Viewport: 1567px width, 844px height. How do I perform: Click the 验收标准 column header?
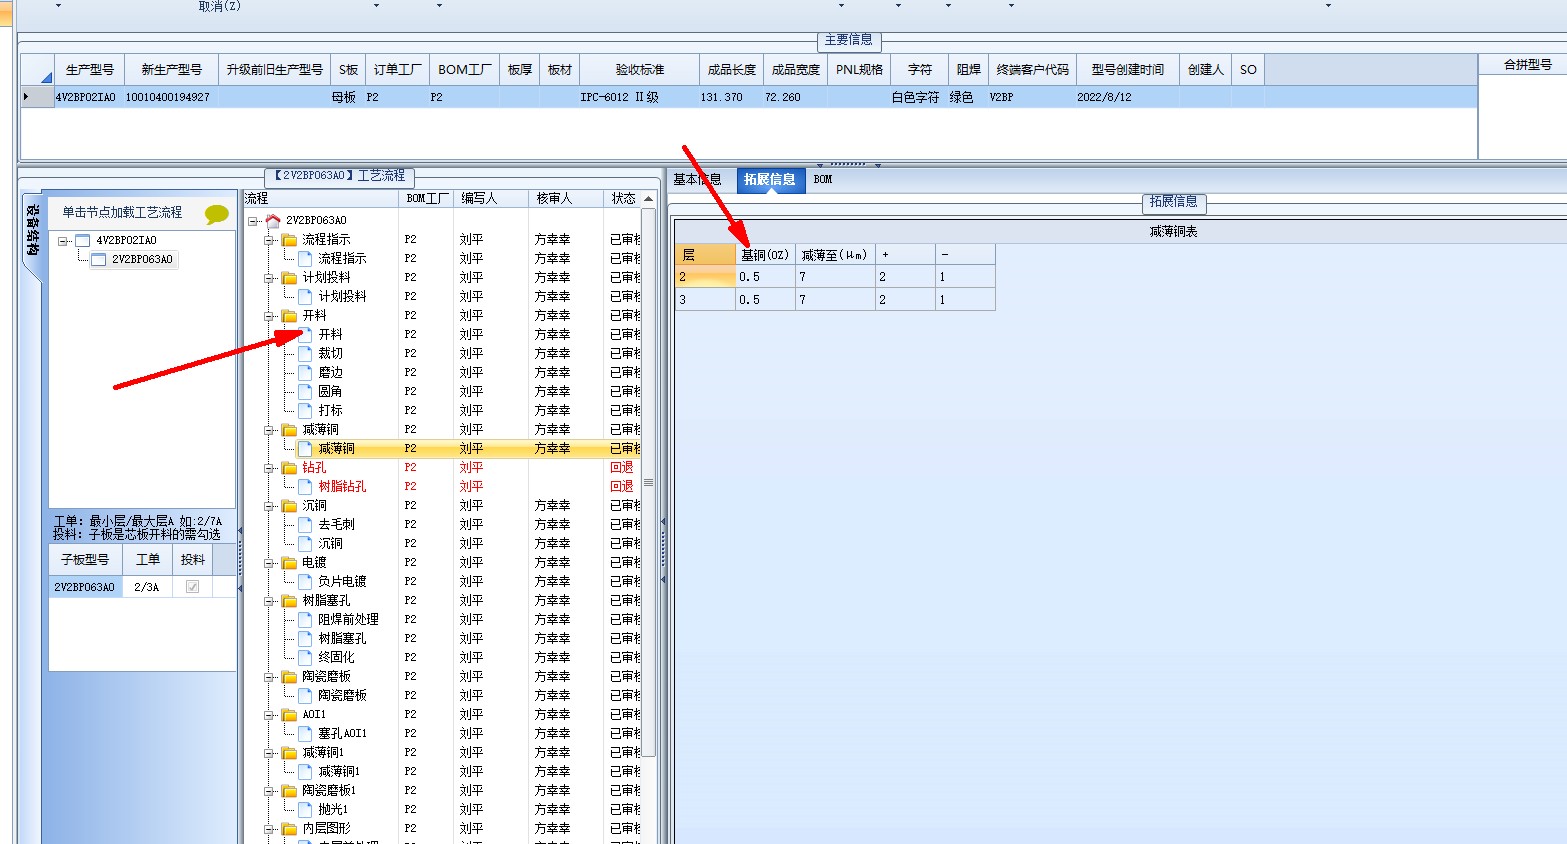tap(640, 69)
